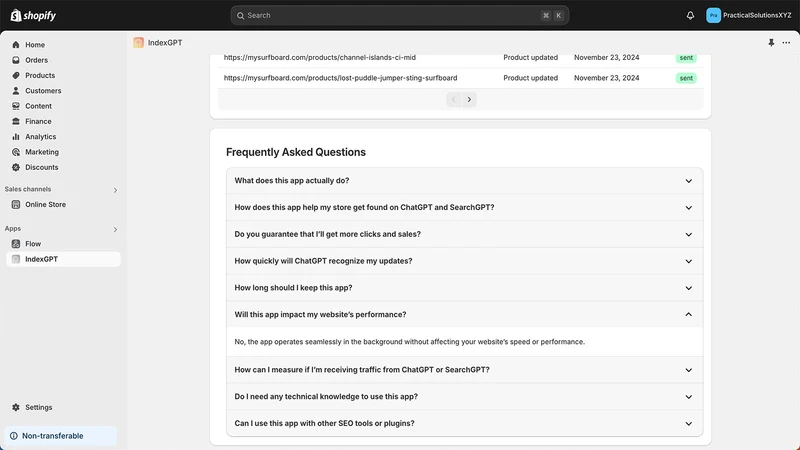The image size is (800, 450).
Task: Click the Discounts badge icon
Action: coord(16,167)
